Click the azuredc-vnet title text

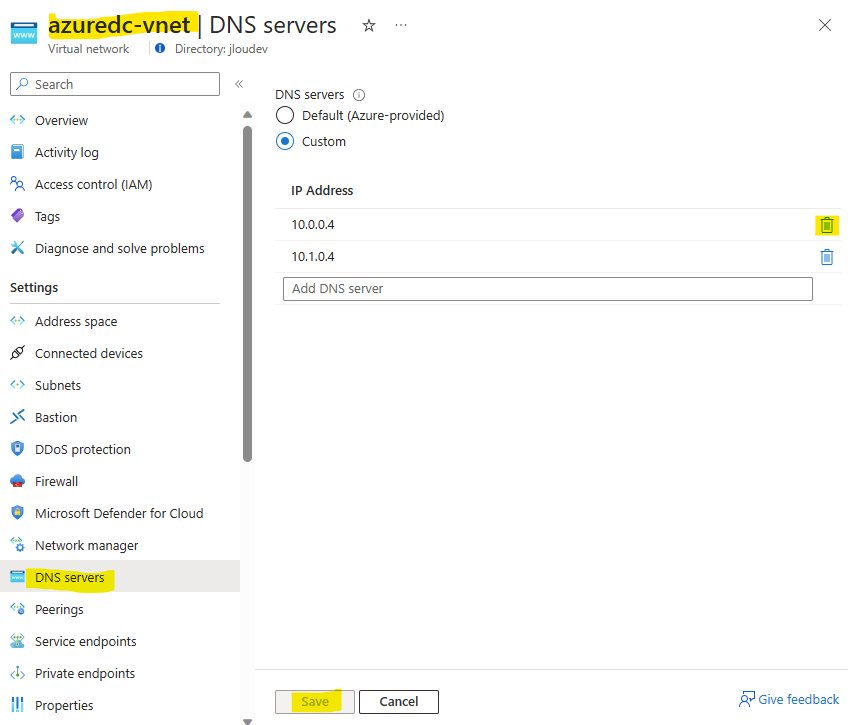[119, 25]
